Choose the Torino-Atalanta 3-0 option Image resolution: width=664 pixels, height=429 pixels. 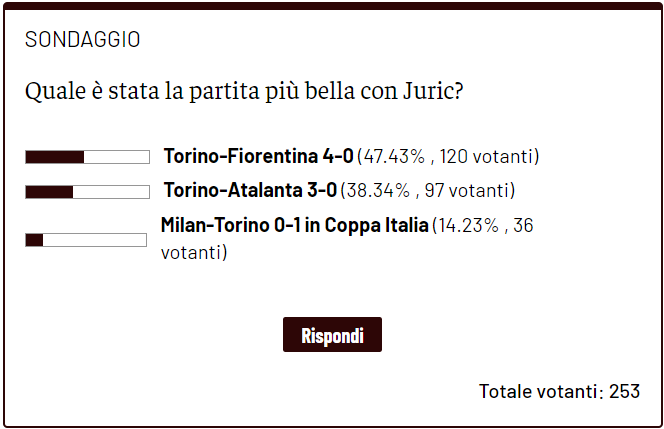tap(251, 190)
